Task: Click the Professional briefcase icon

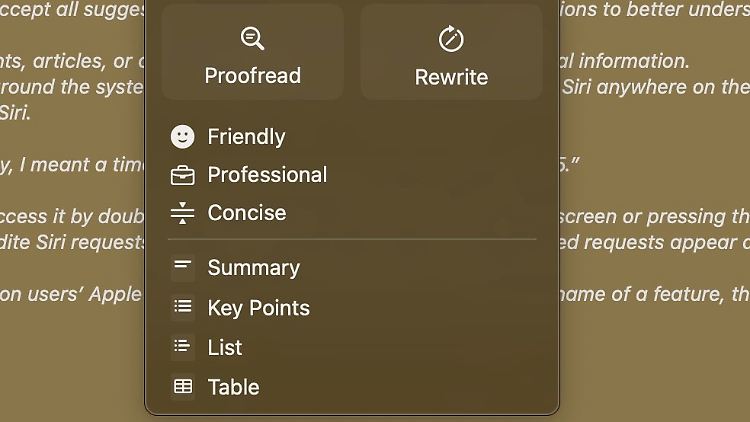Action: pyautogui.click(x=183, y=175)
